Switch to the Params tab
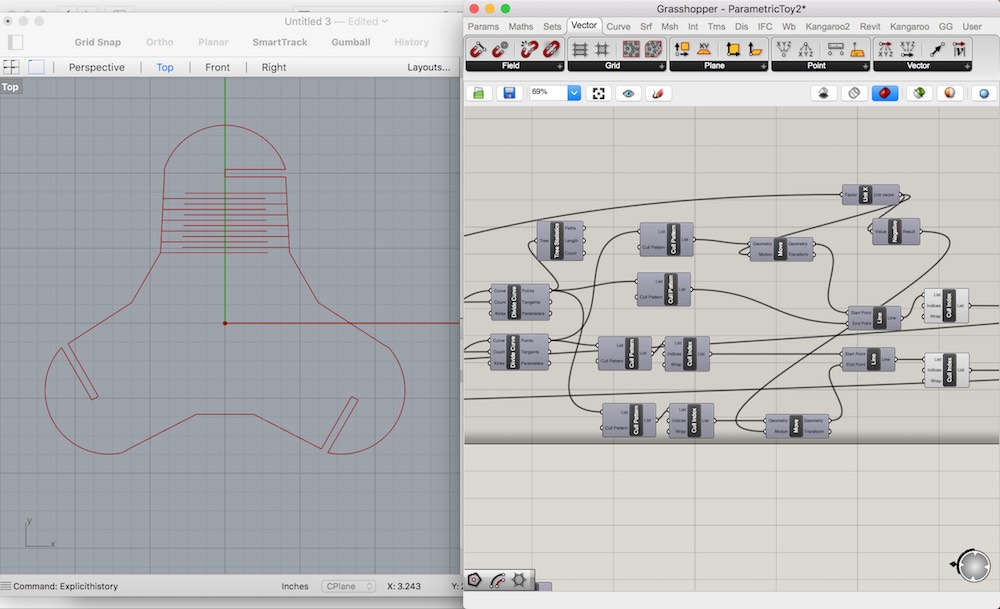This screenshot has width=1000, height=609. 483,26
